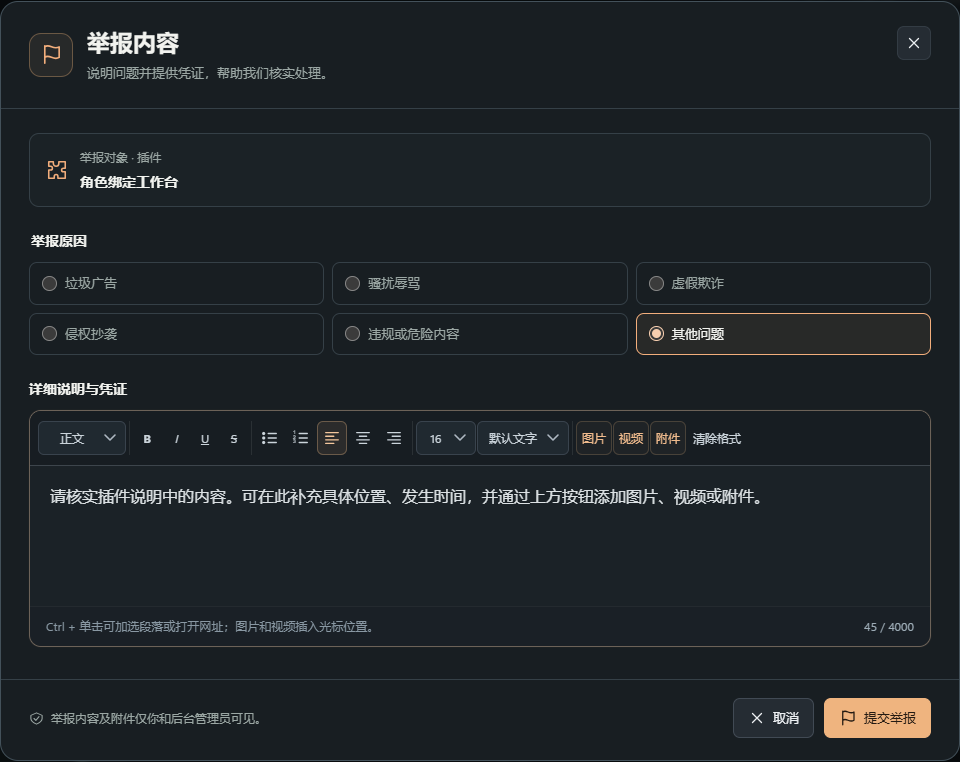Viewport: 960px width, 762px height.
Task: Insert an image via 图片 button
Action: click(593, 438)
